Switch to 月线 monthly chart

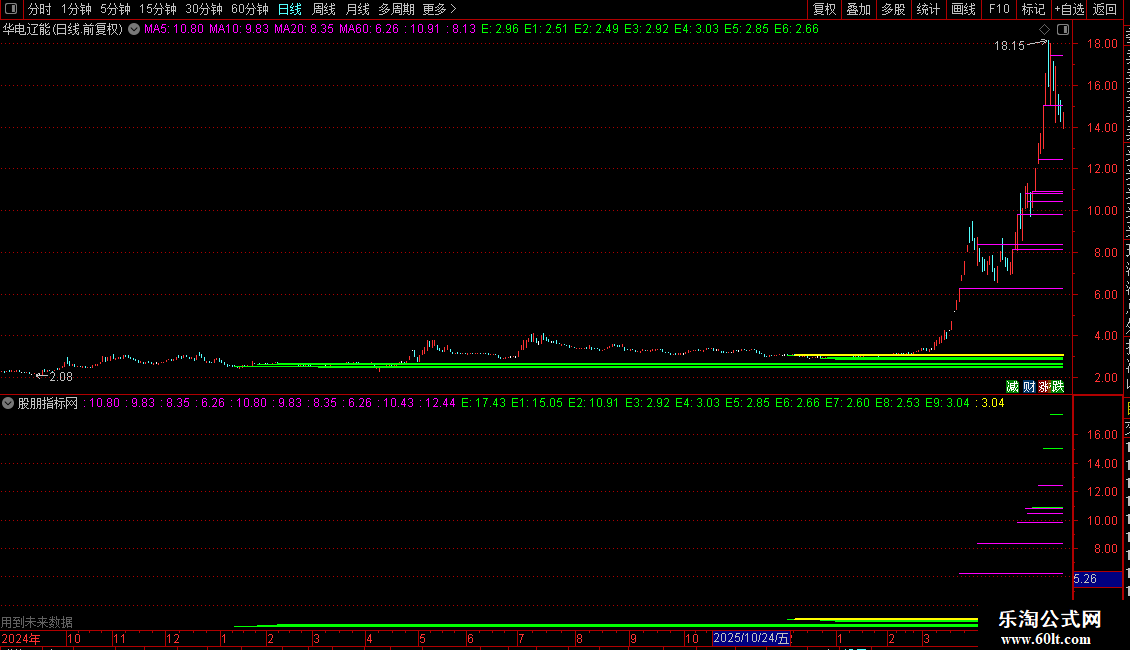(x=357, y=9)
